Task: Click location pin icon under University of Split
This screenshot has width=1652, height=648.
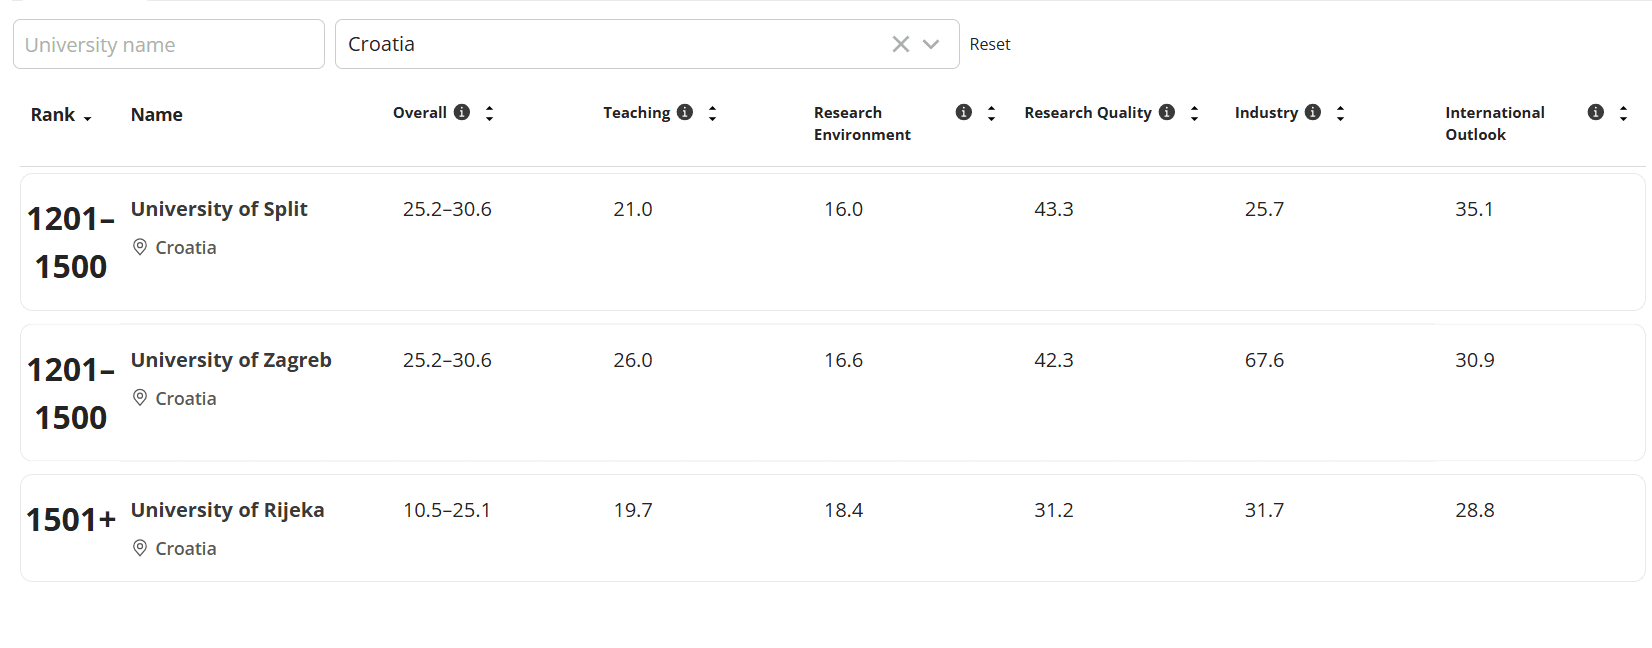Action: (140, 247)
